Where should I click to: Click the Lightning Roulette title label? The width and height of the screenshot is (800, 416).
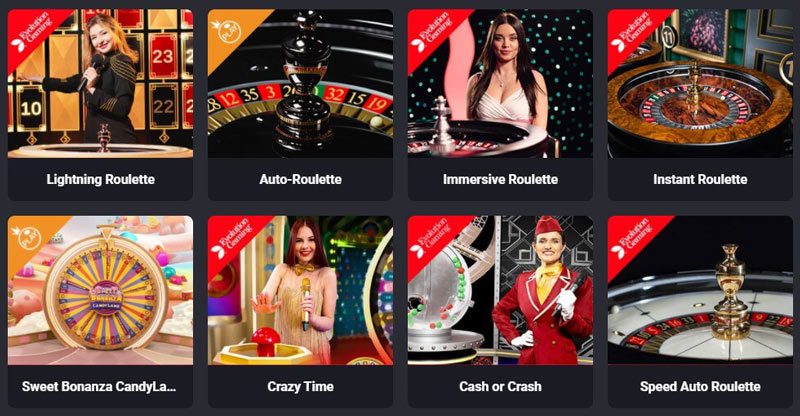[x=101, y=179]
